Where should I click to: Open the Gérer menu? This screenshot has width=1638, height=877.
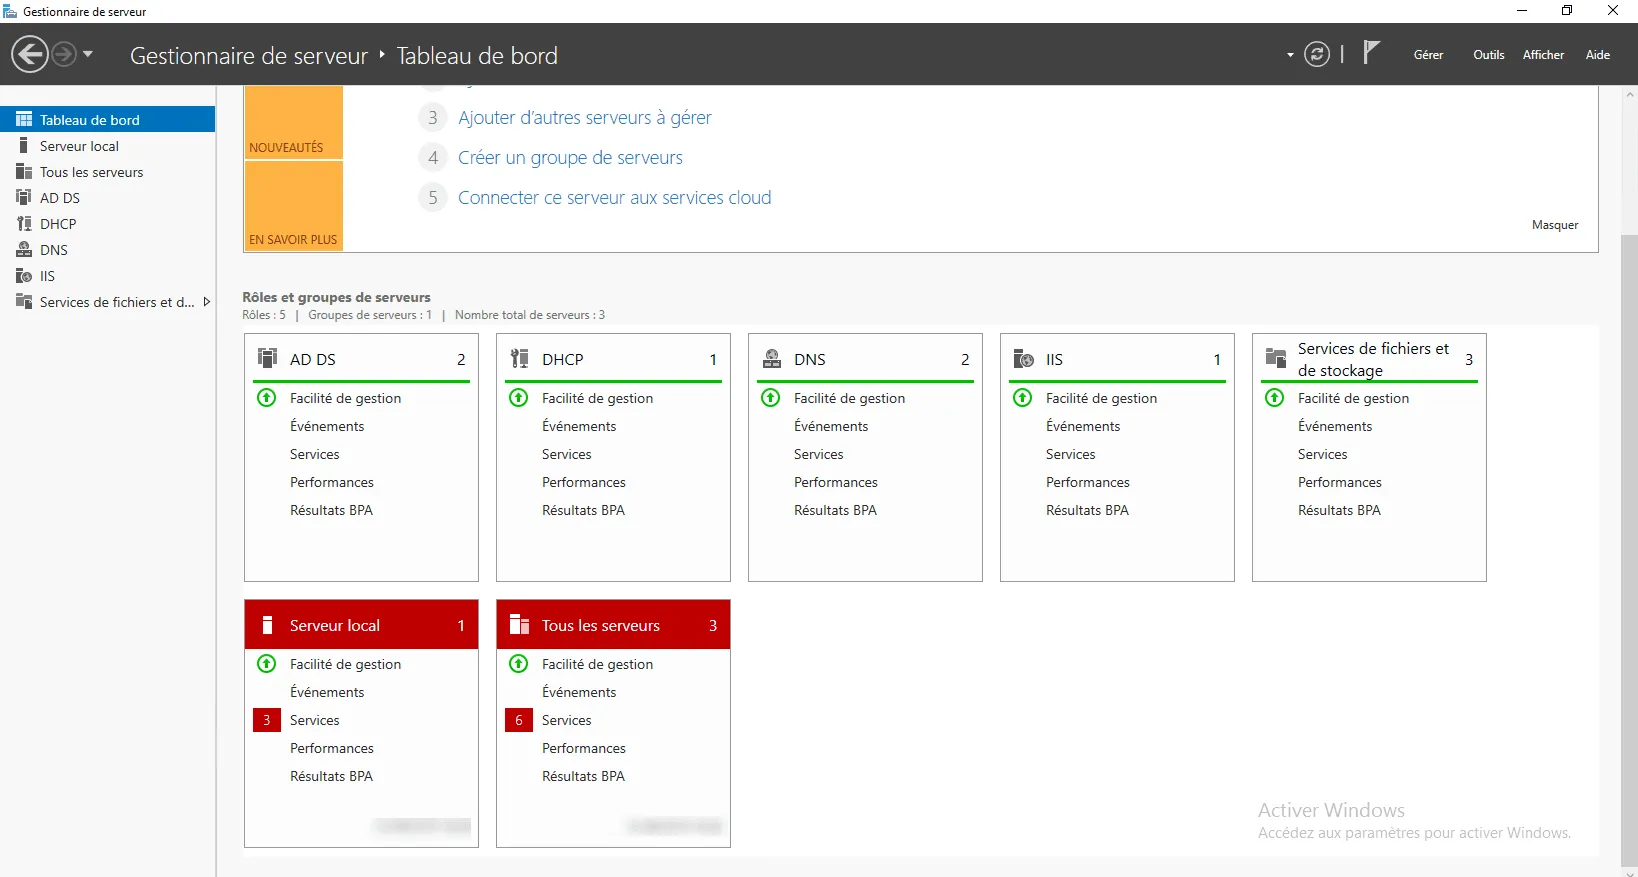pos(1427,55)
